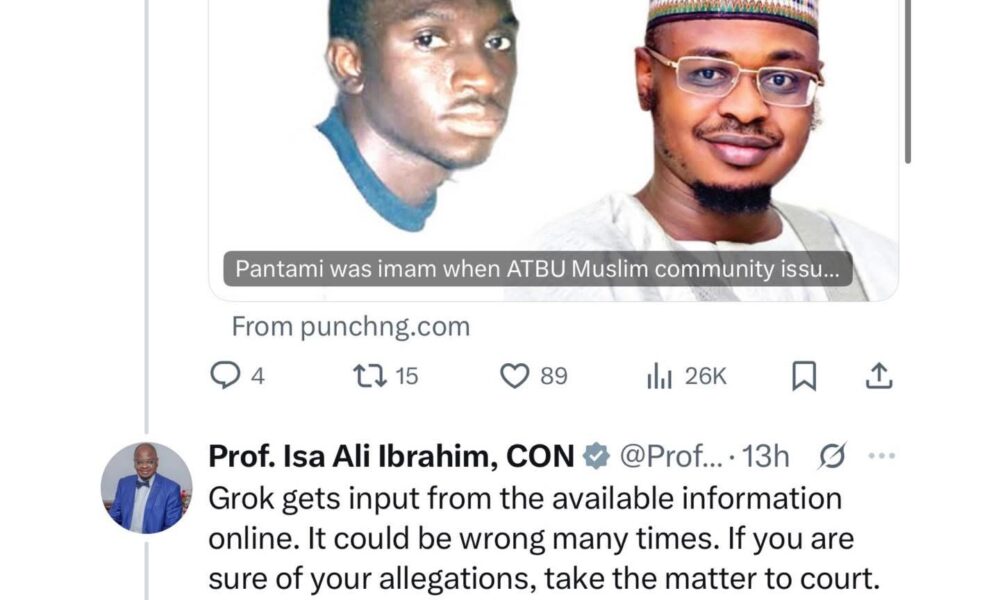Open the @Prof... handle link
Screen dimensions: 1000x600
(672, 457)
